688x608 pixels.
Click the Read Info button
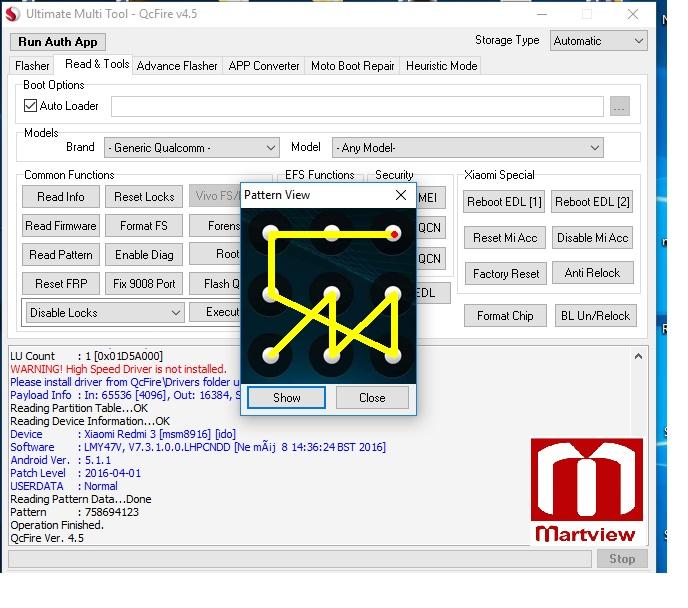[61, 197]
